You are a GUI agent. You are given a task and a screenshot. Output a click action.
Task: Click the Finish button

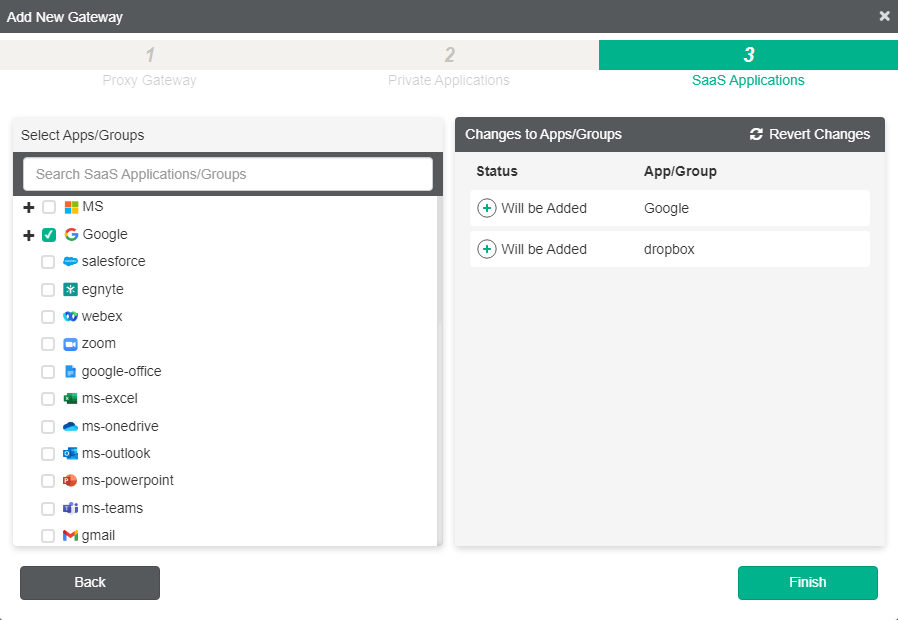(807, 582)
